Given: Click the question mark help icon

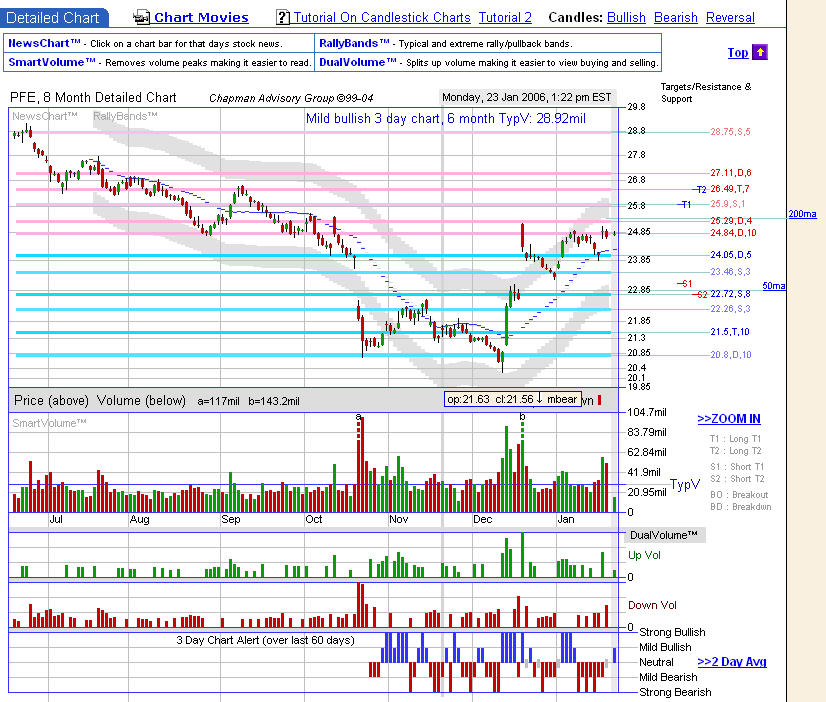Looking at the screenshot, I should (283, 17).
